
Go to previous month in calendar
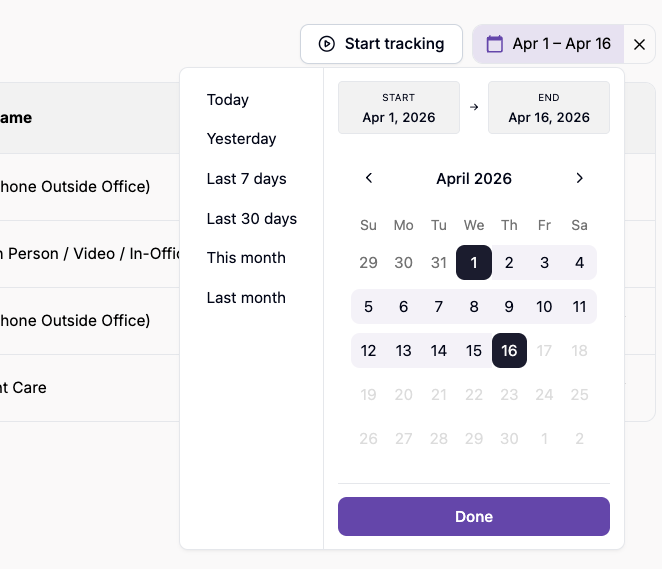pyautogui.click(x=369, y=178)
